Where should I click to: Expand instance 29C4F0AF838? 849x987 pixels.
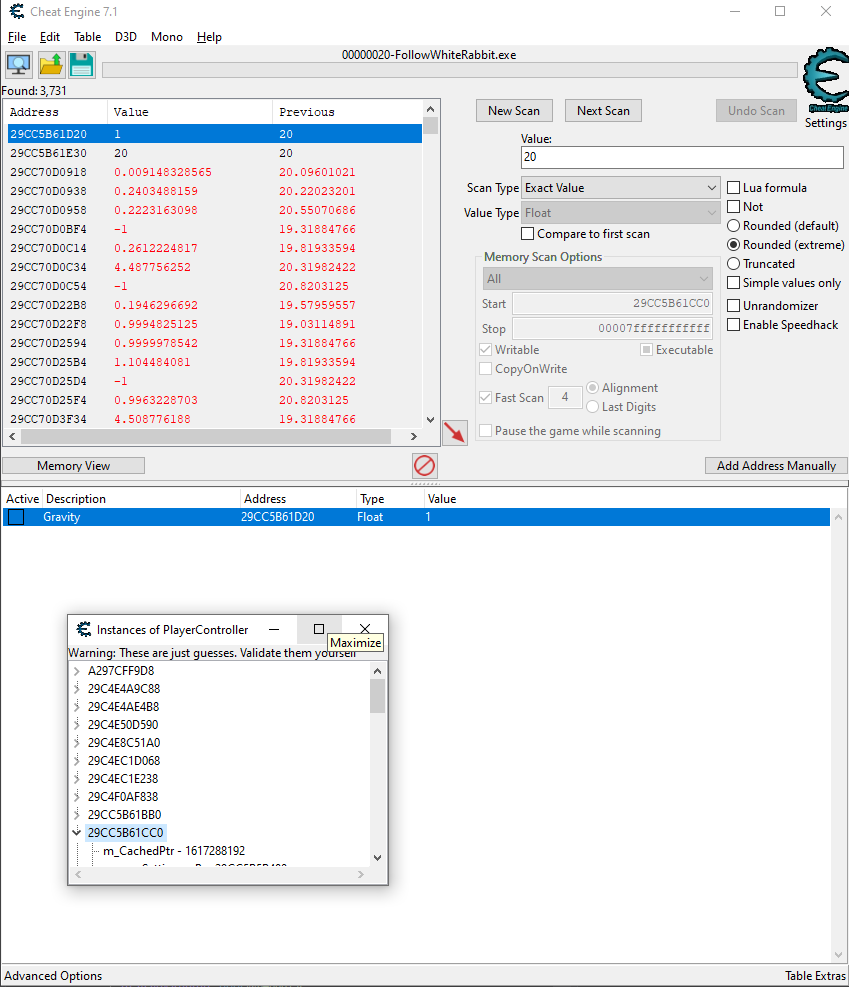click(x=77, y=797)
